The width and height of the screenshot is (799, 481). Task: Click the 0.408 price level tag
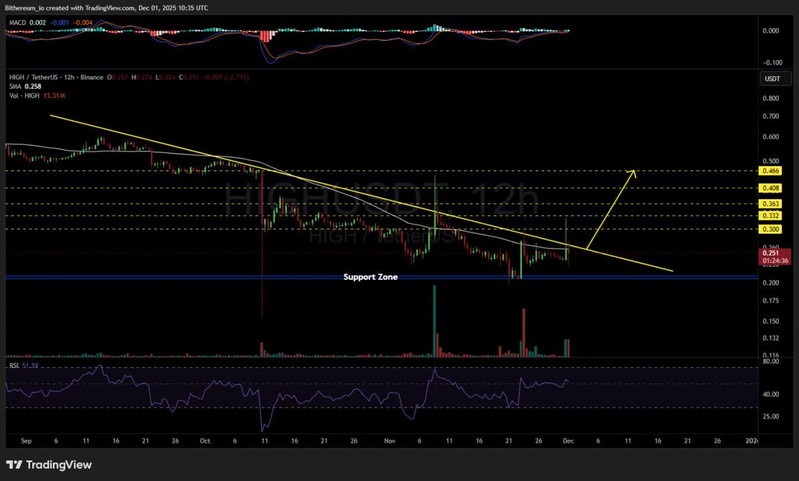tap(770, 187)
